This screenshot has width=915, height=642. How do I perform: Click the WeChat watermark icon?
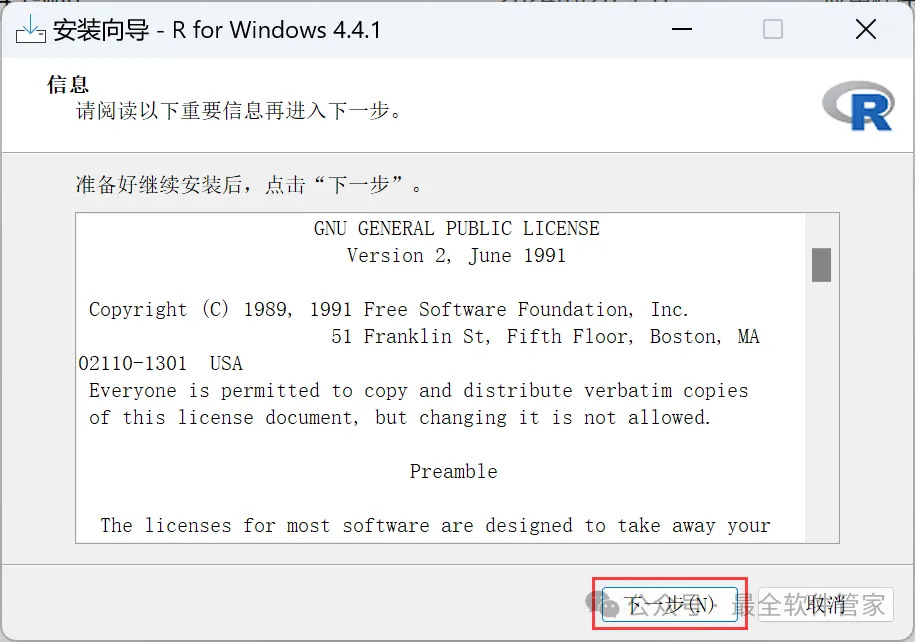tap(602, 605)
